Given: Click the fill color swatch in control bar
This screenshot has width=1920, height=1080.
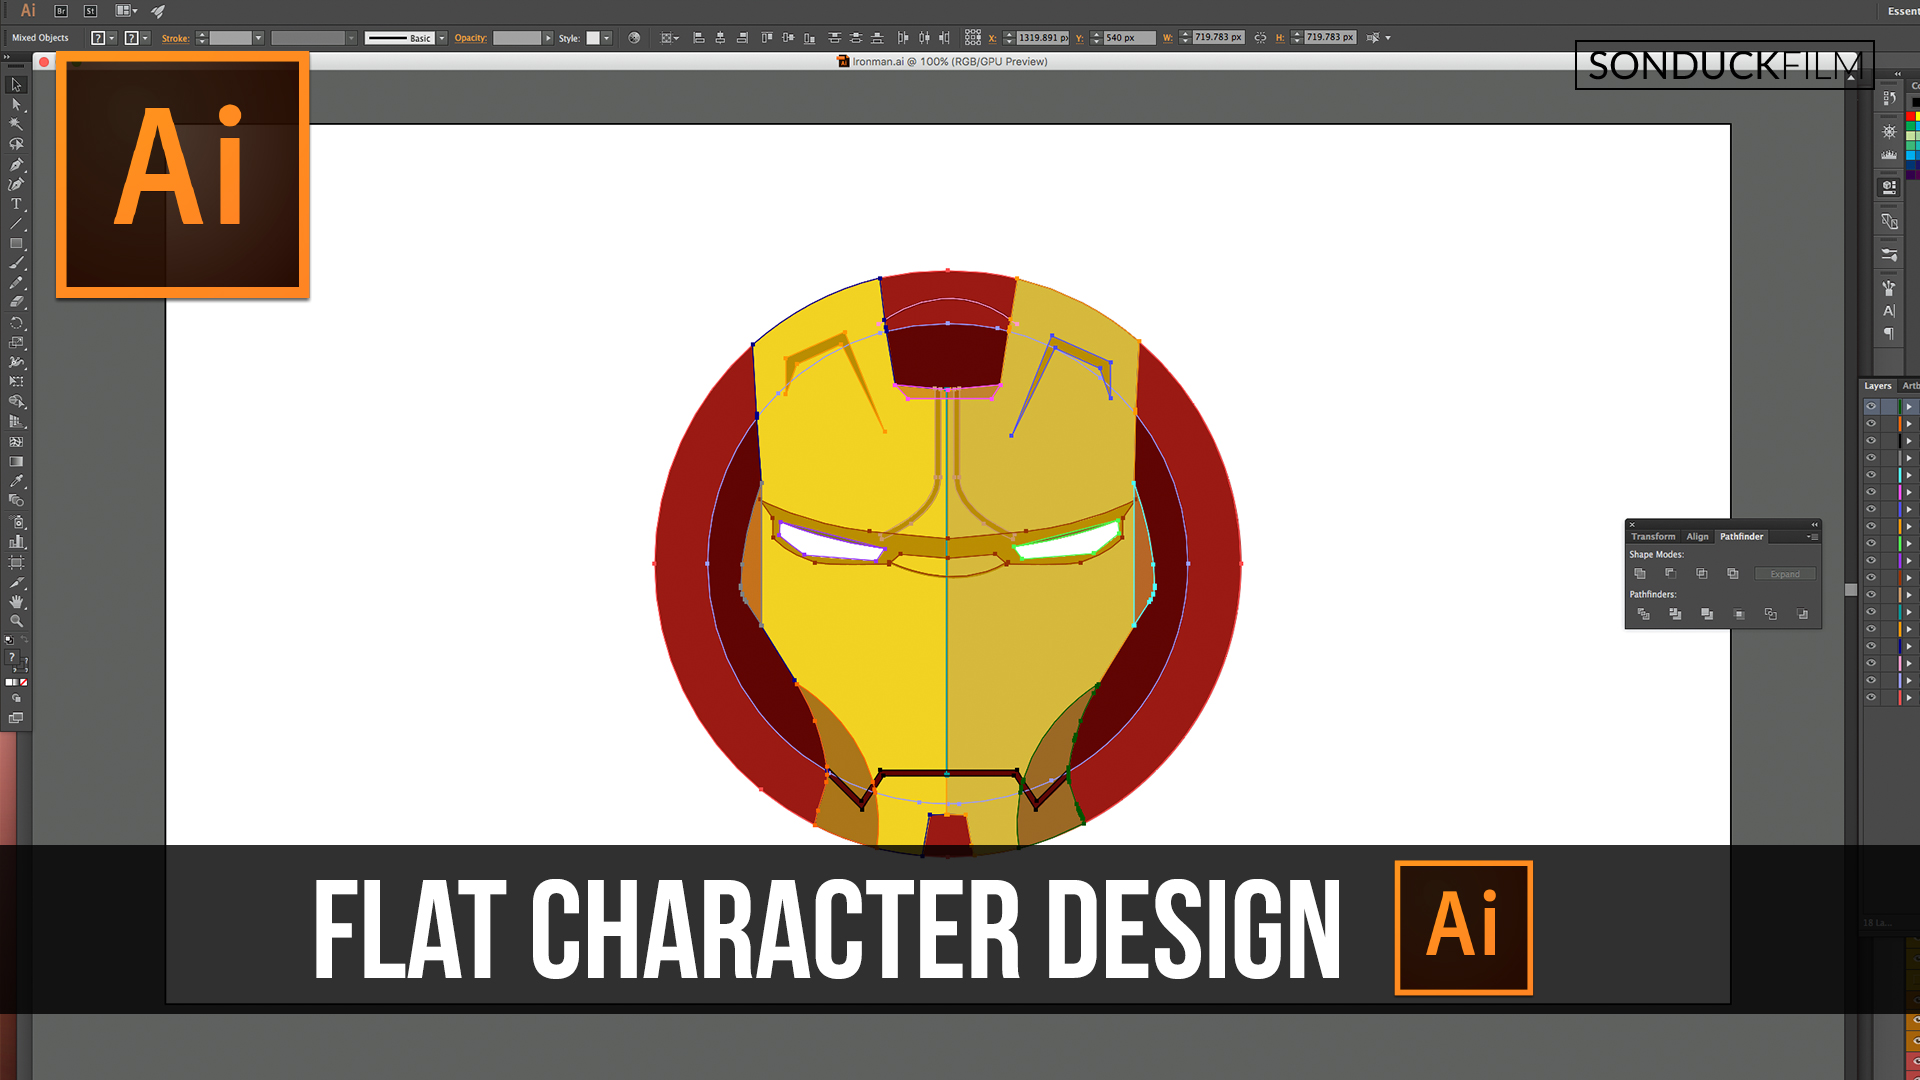Looking at the screenshot, I should (x=98, y=38).
